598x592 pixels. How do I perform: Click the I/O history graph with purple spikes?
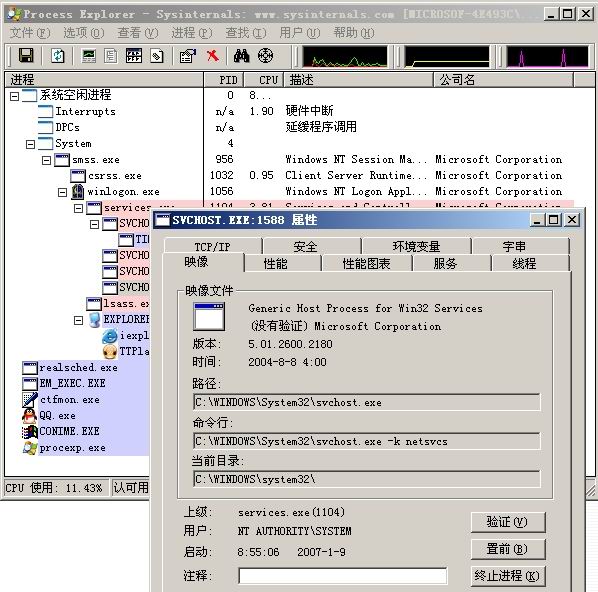click(547, 56)
